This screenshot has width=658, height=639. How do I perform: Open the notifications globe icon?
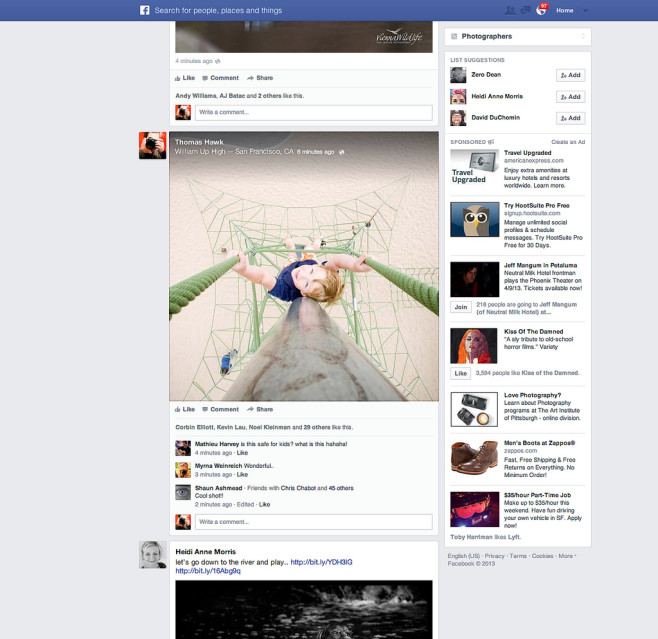(x=541, y=10)
